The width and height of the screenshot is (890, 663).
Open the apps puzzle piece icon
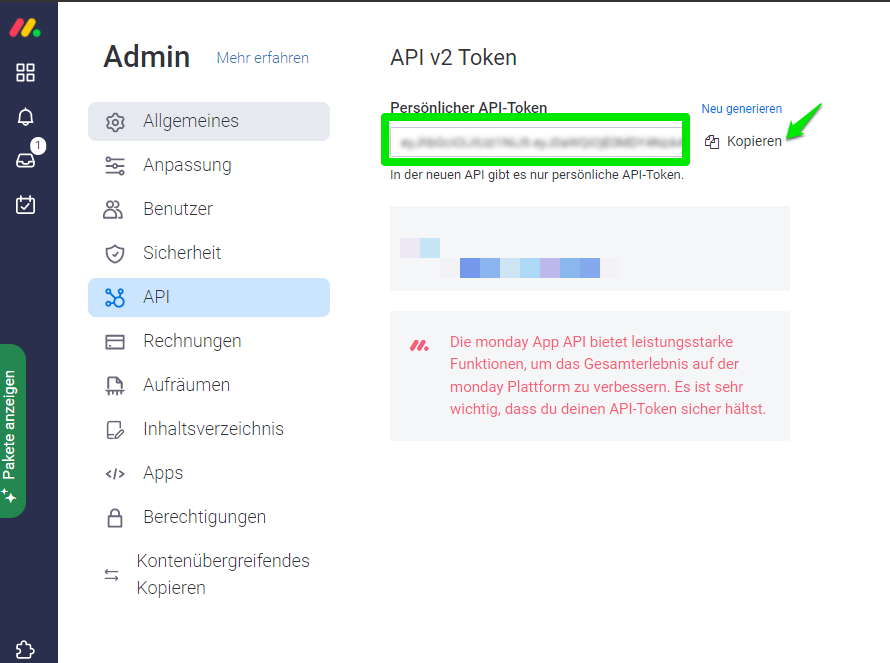tap(25, 649)
